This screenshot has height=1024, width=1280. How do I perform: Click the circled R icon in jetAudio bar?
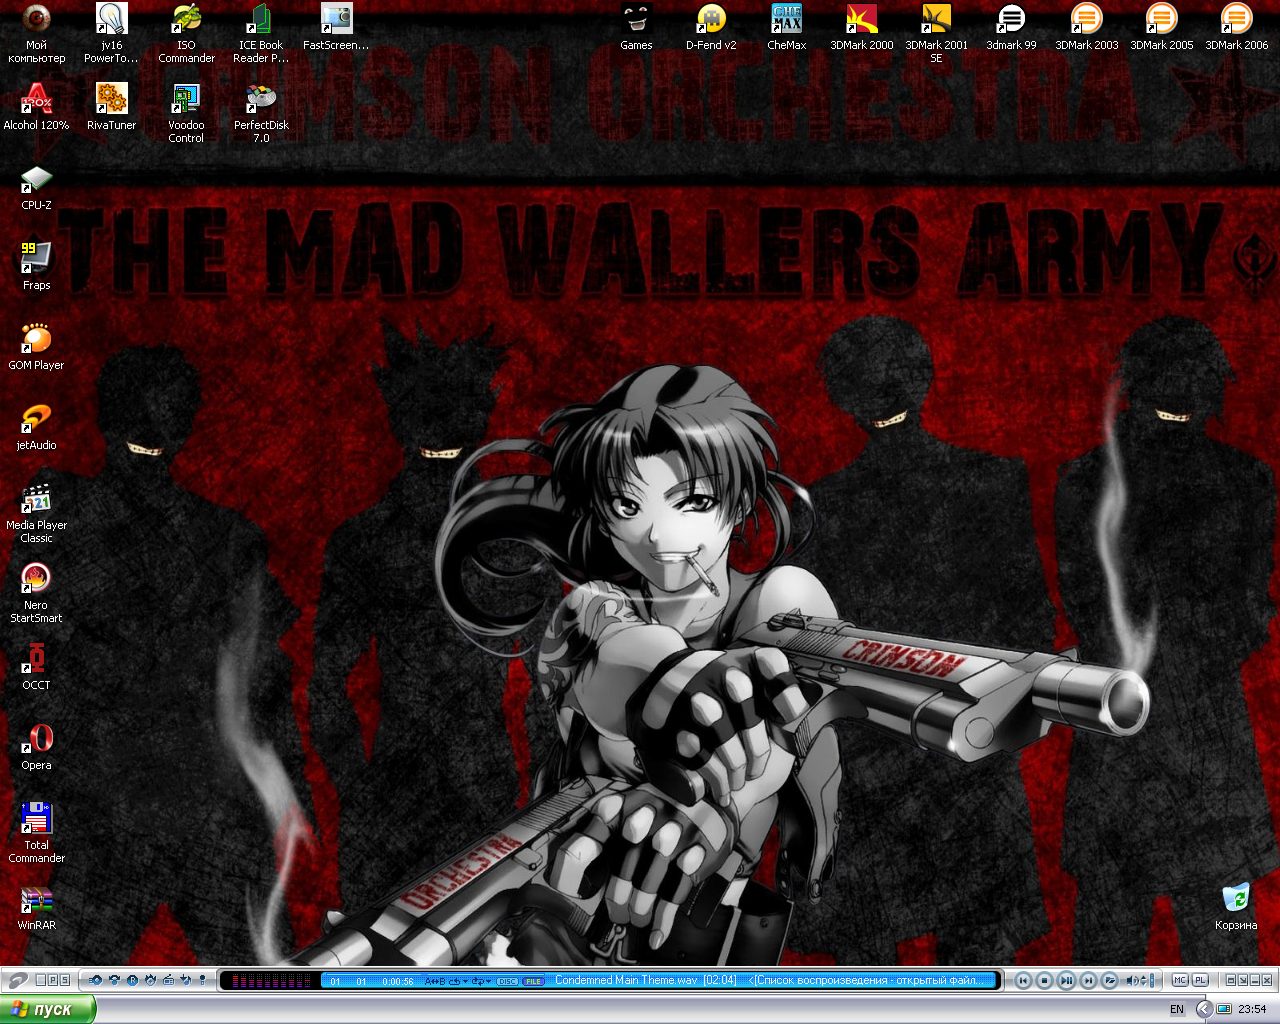point(132,980)
